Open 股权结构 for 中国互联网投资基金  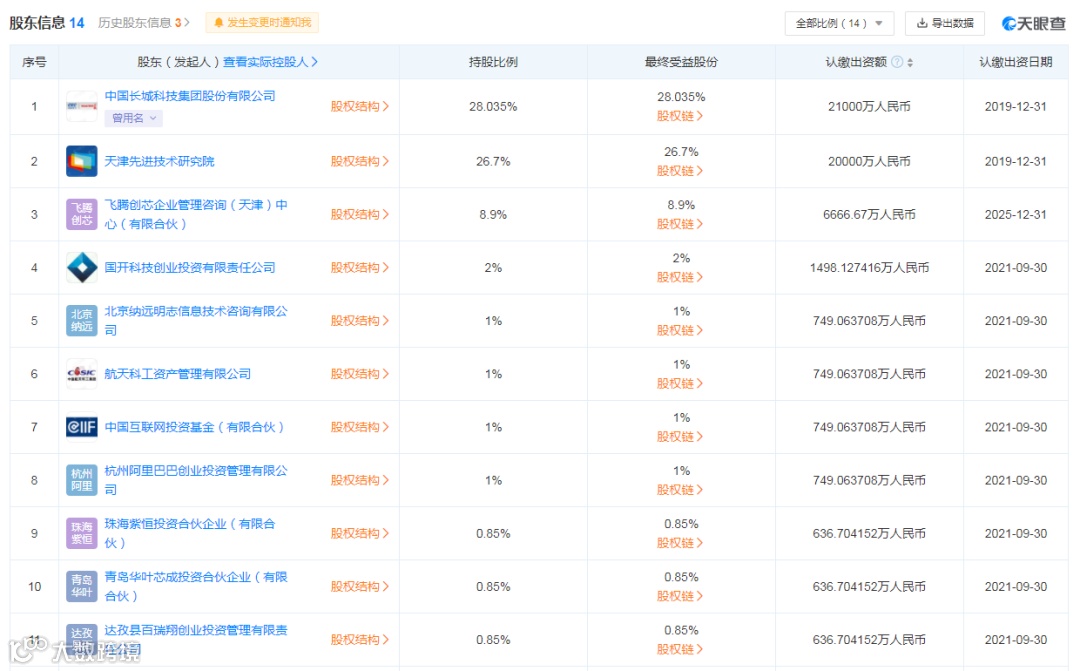click(360, 427)
